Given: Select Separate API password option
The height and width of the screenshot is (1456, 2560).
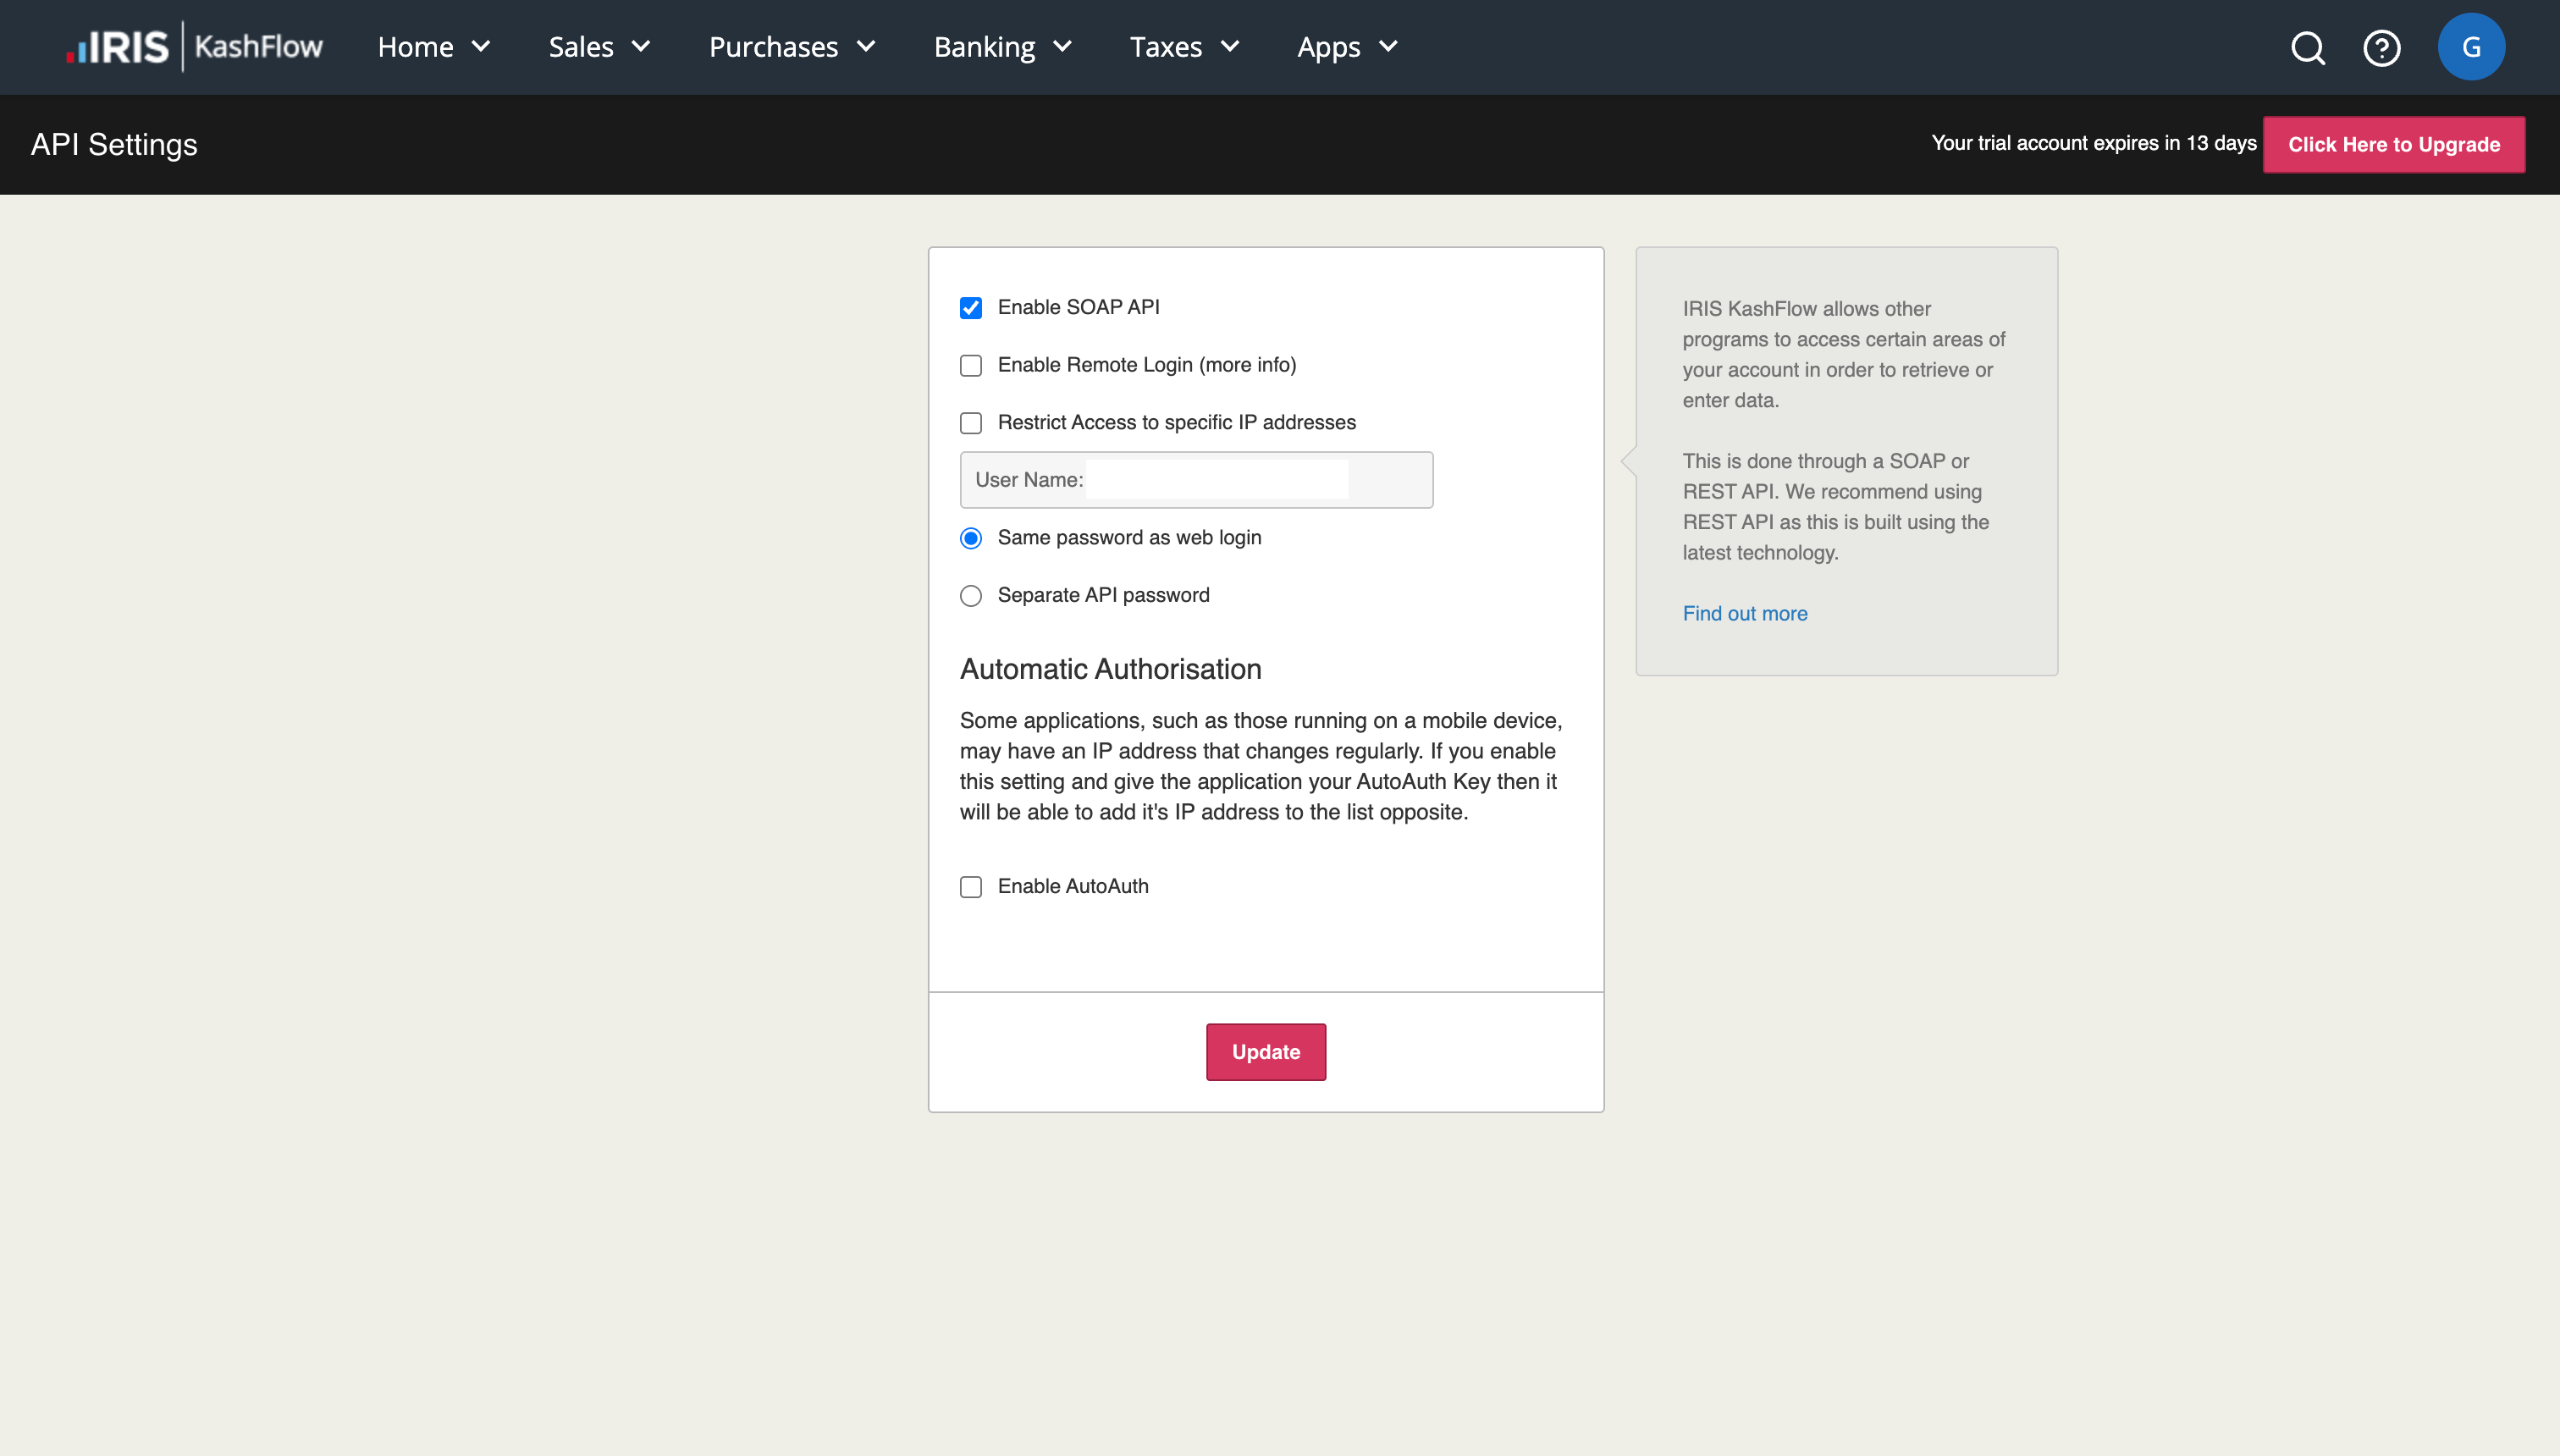Looking at the screenshot, I should coord(971,595).
